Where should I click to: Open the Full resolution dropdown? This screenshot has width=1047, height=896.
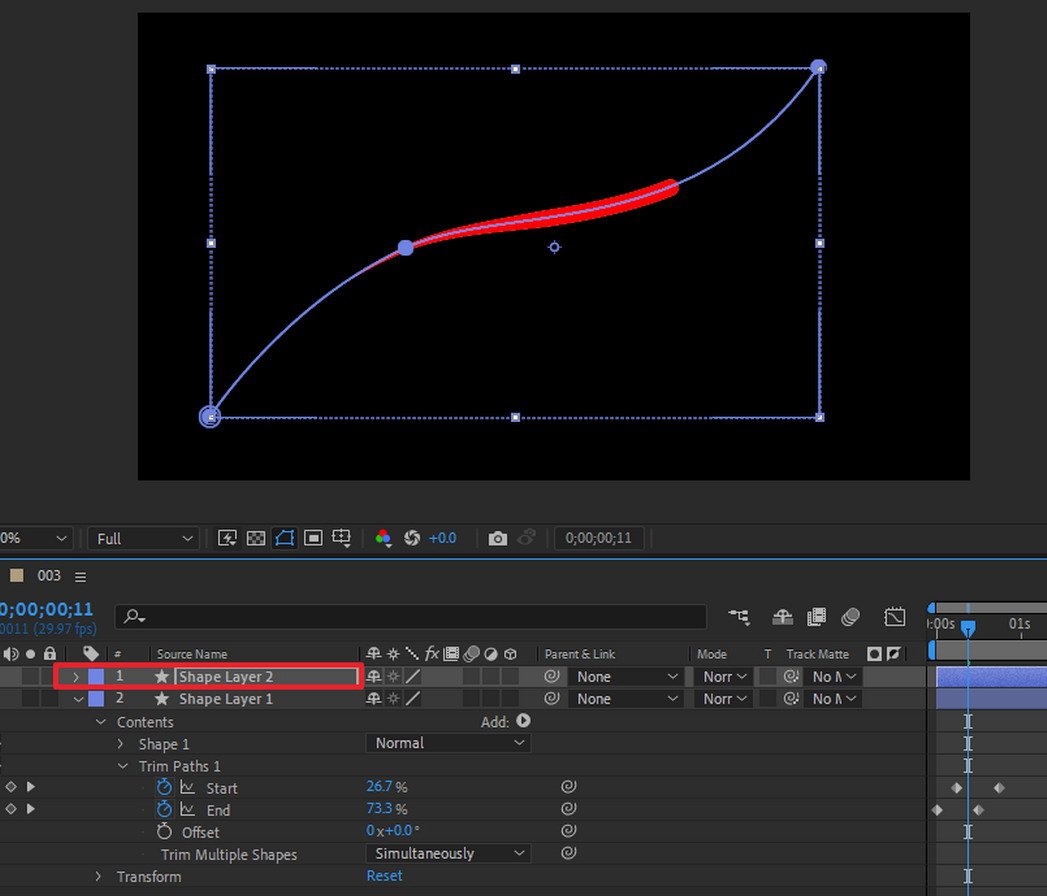pos(144,538)
